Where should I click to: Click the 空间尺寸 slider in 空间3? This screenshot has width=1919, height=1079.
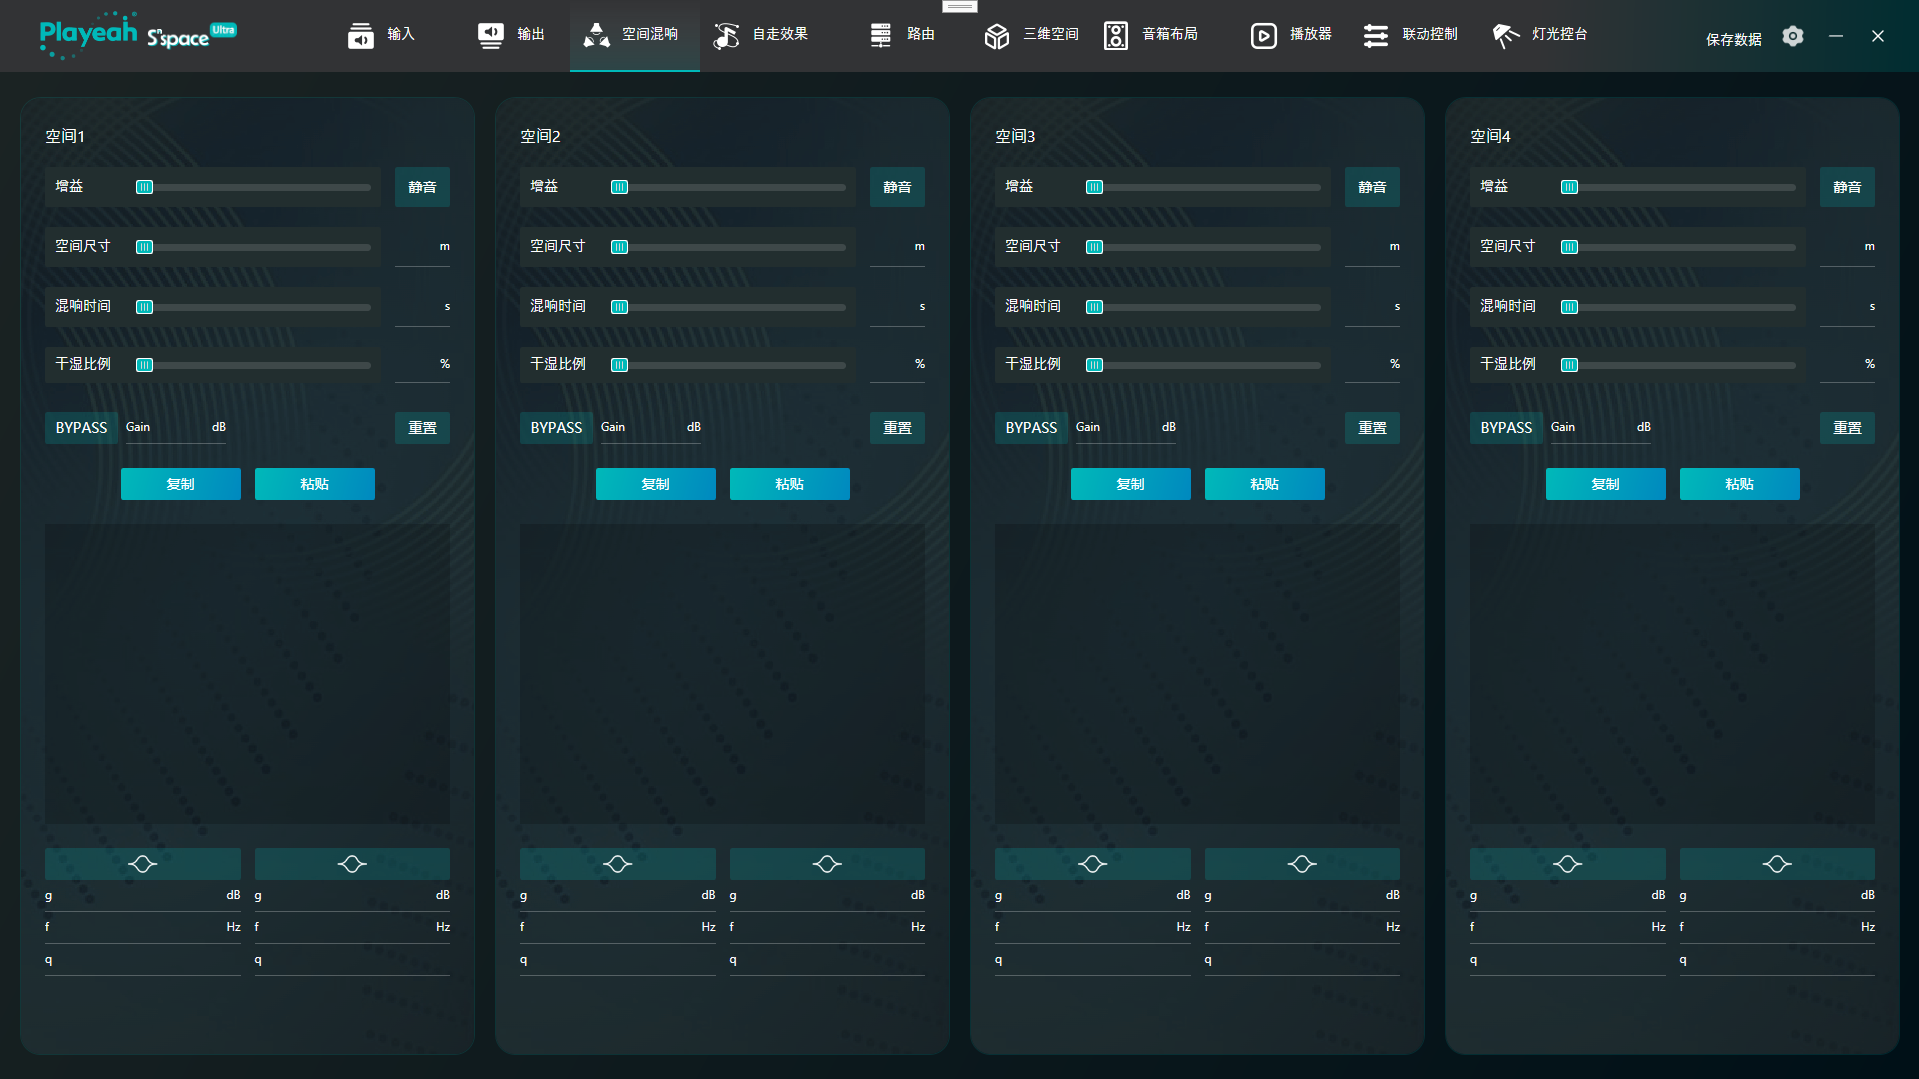(1204, 247)
